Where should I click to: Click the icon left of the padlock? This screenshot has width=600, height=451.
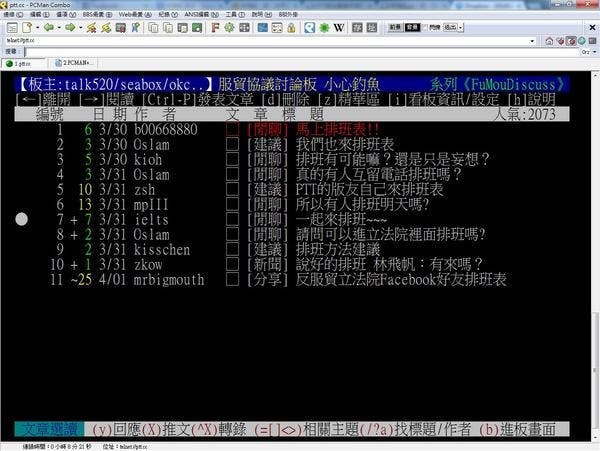coord(277,28)
